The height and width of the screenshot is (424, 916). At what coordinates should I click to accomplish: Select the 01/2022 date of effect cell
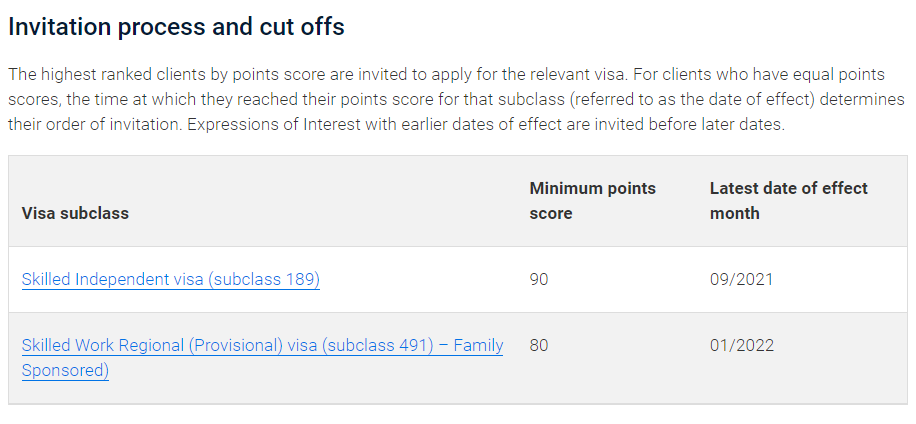[x=742, y=345]
